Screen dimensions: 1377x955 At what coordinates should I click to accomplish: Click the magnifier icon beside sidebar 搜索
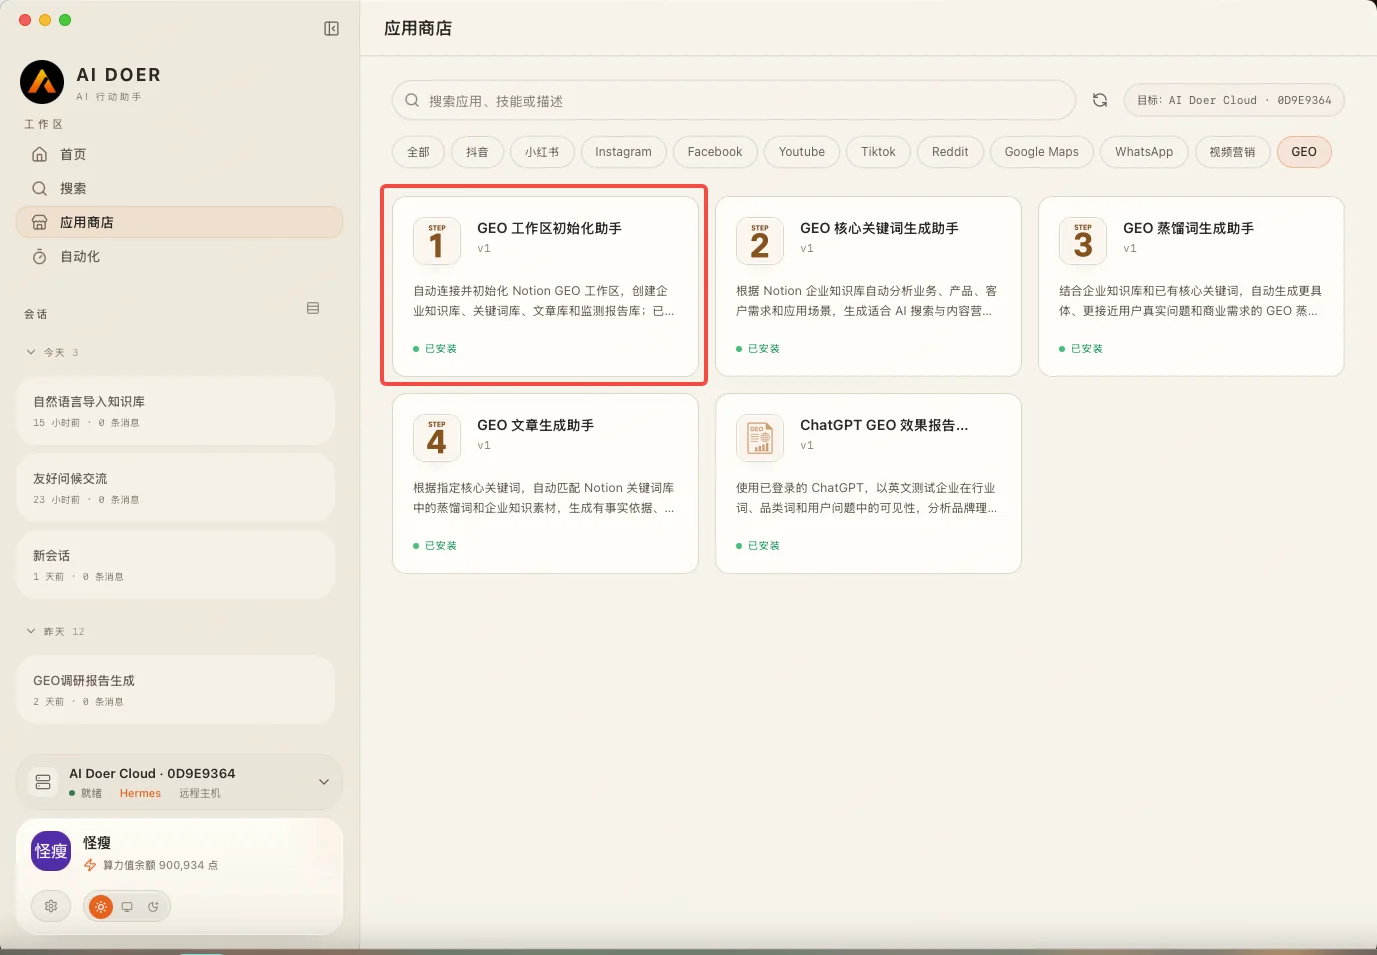(40, 188)
